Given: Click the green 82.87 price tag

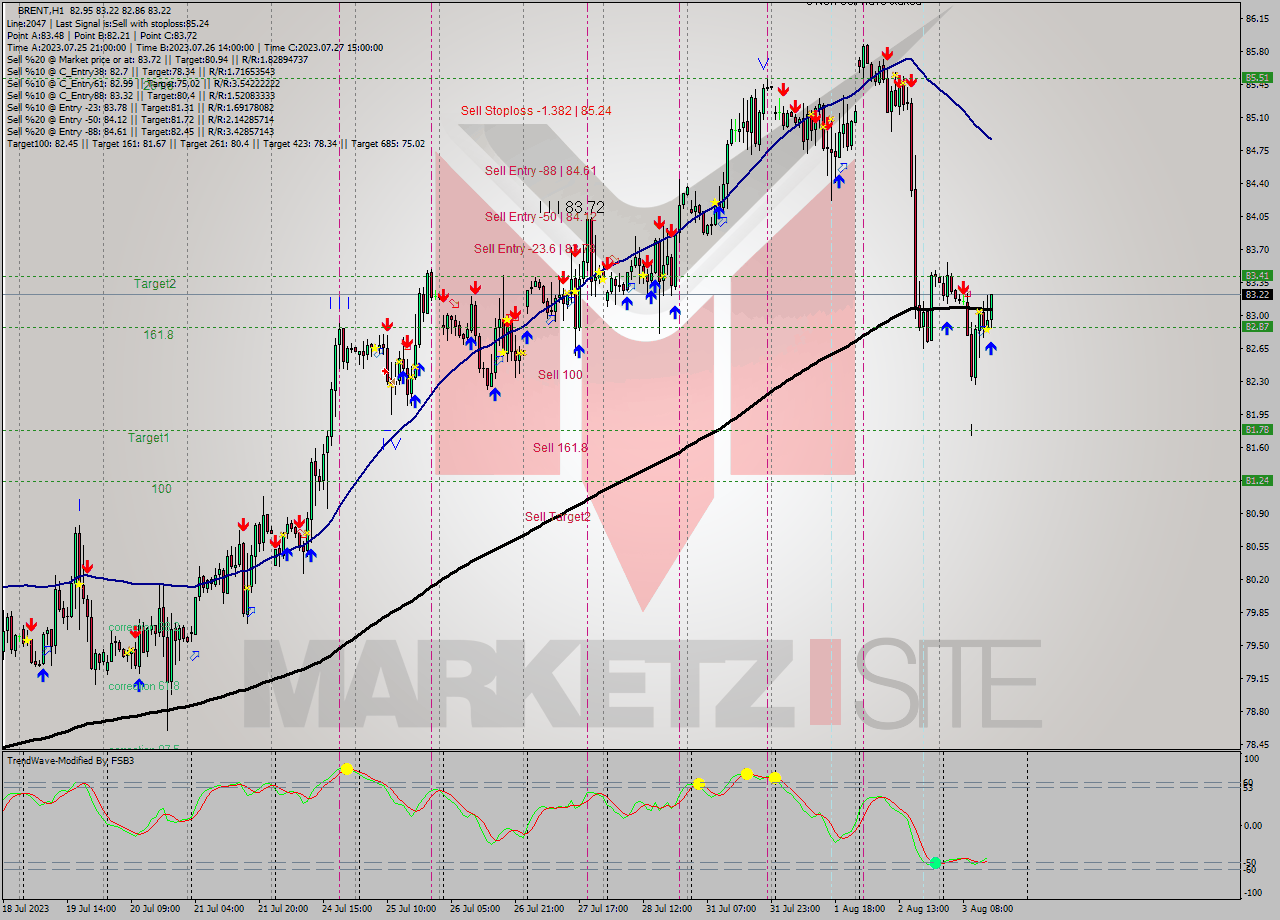Looking at the screenshot, I should [x=1257, y=326].
